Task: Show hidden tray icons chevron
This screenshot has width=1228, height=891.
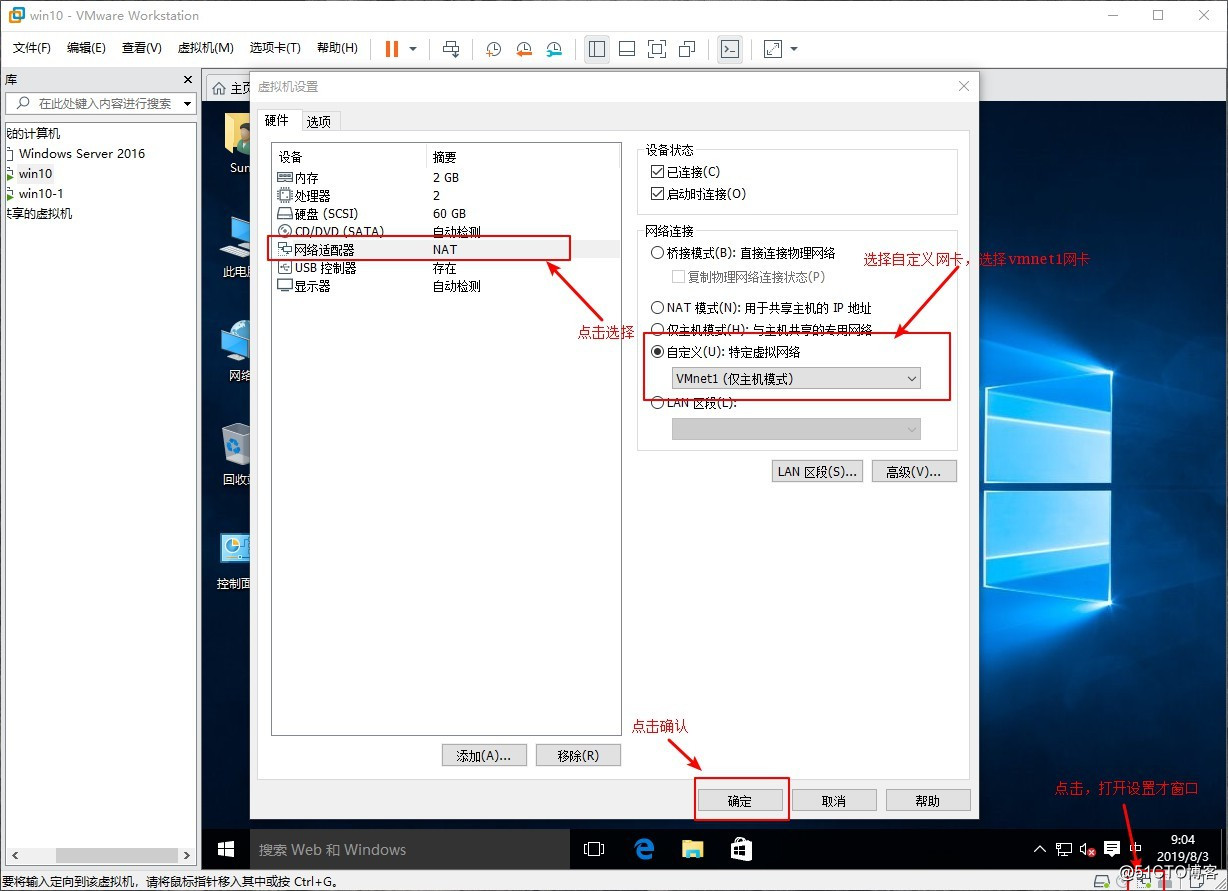Action: [1040, 849]
